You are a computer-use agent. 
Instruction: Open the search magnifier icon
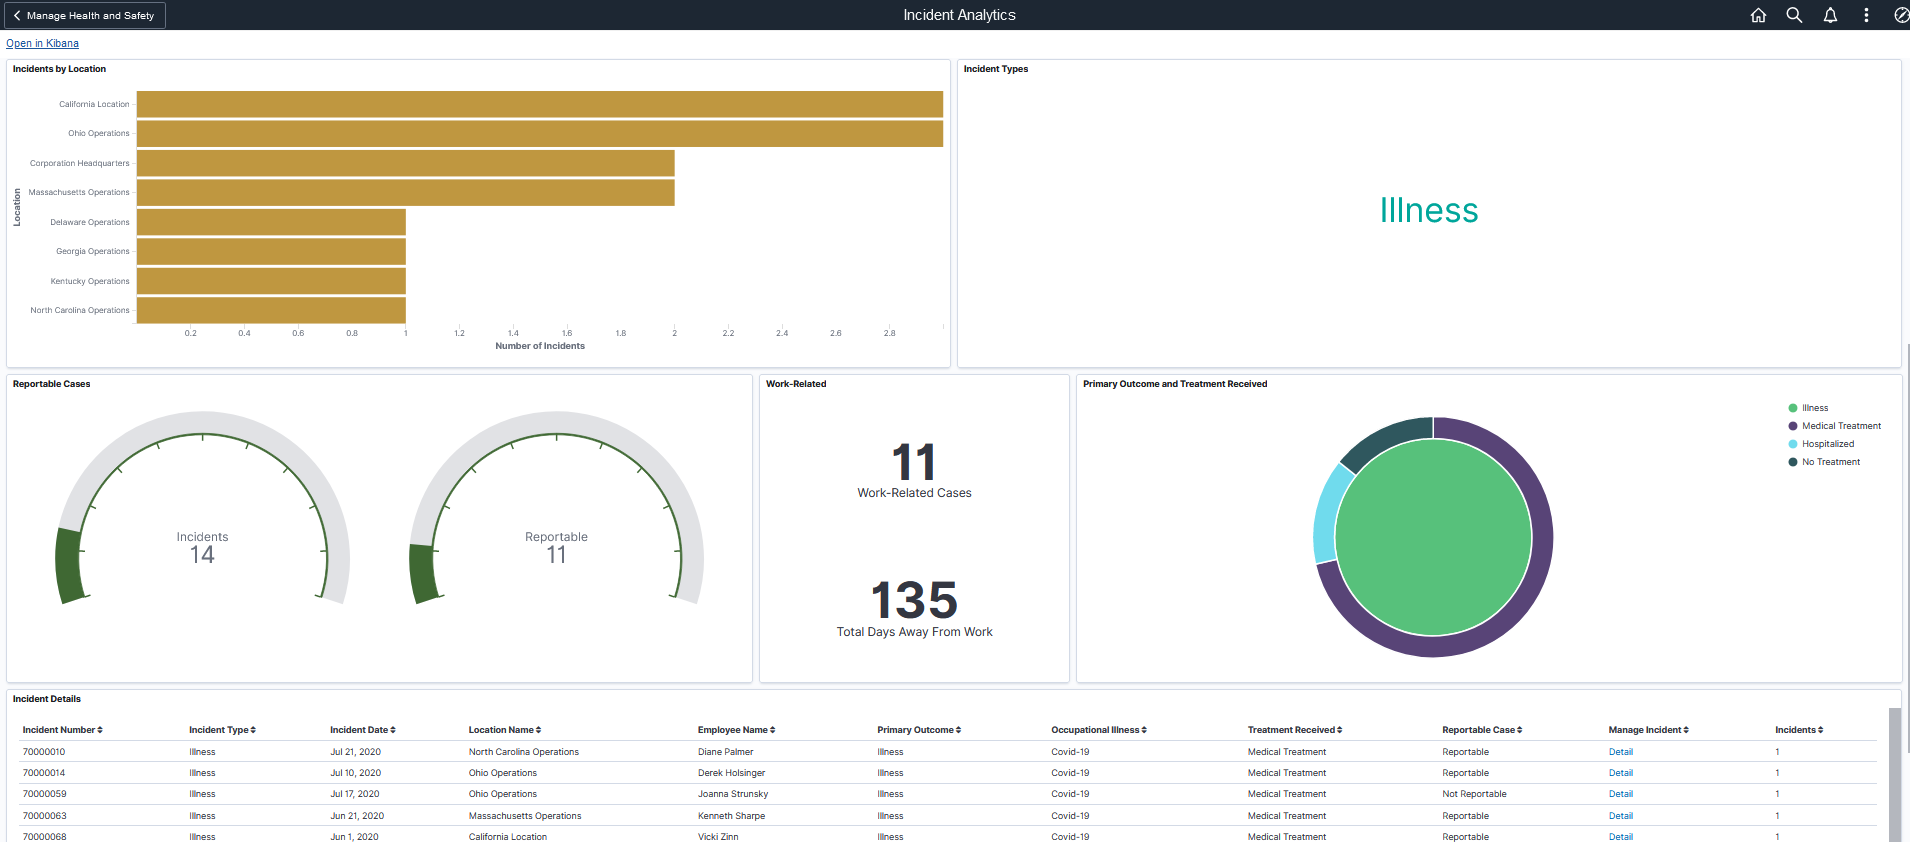tap(1794, 15)
